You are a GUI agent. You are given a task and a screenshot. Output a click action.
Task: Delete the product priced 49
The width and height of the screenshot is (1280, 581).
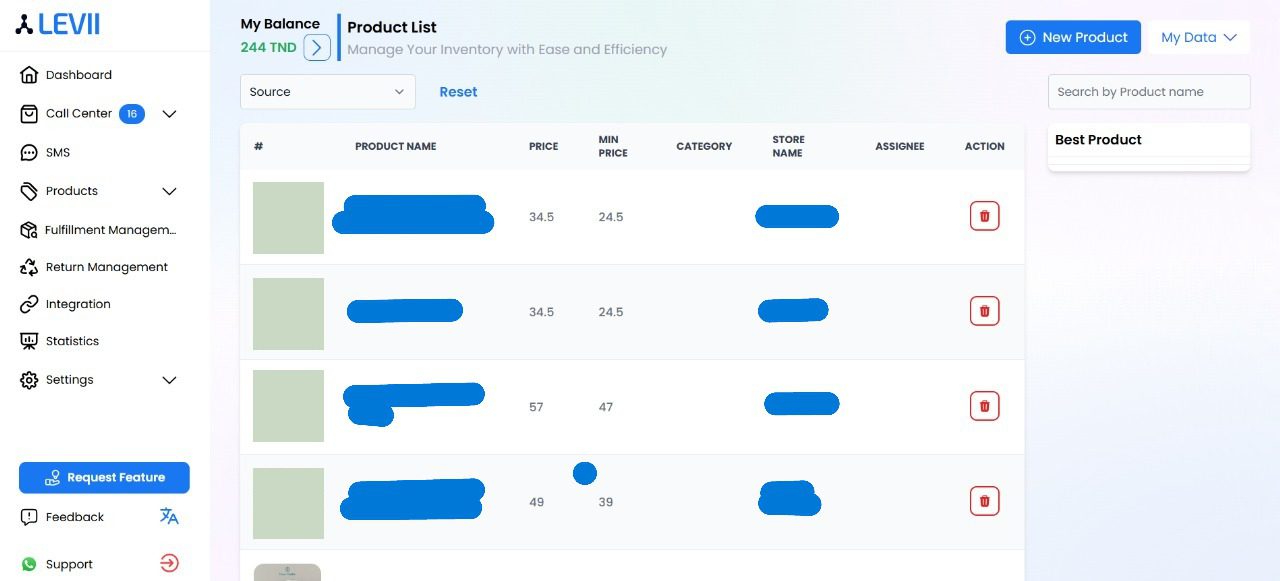[984, 501]
